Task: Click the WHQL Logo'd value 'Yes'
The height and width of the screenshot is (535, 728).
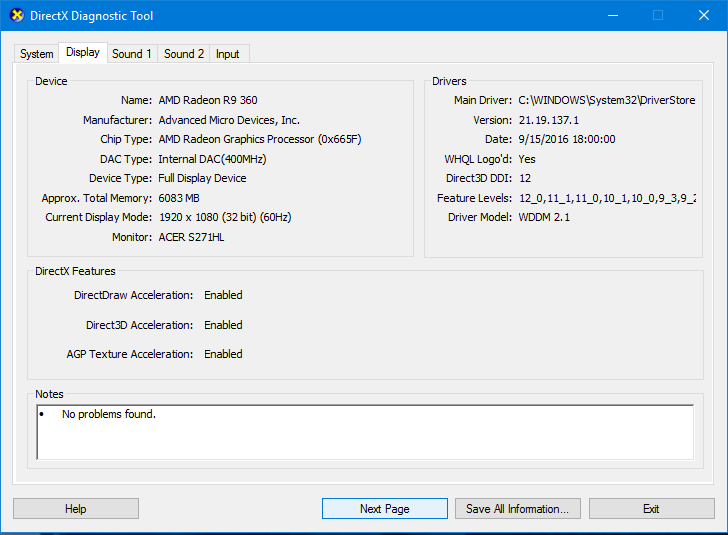Action: [x=527, y=159]
